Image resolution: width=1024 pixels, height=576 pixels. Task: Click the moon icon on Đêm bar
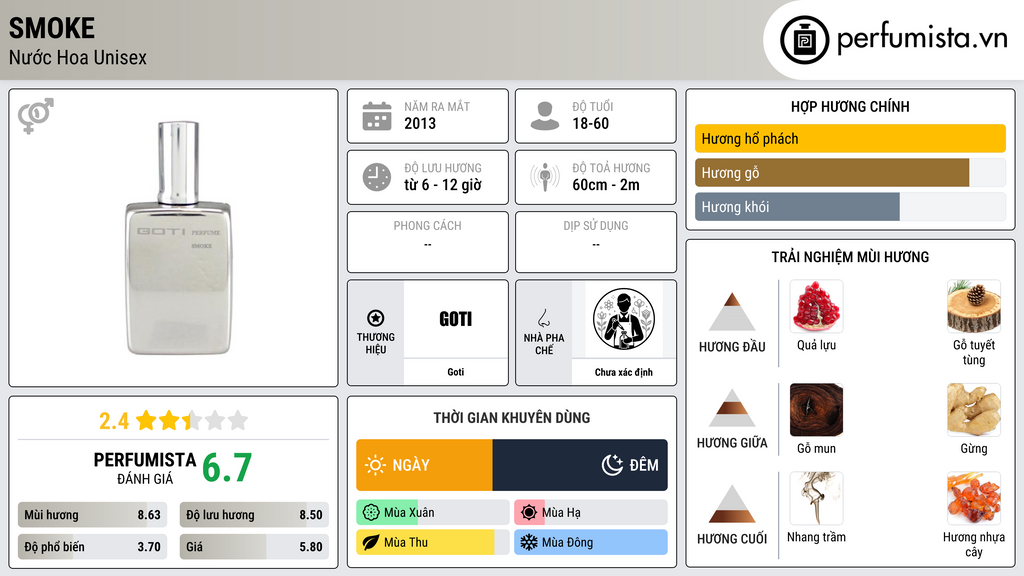(612, 465)
